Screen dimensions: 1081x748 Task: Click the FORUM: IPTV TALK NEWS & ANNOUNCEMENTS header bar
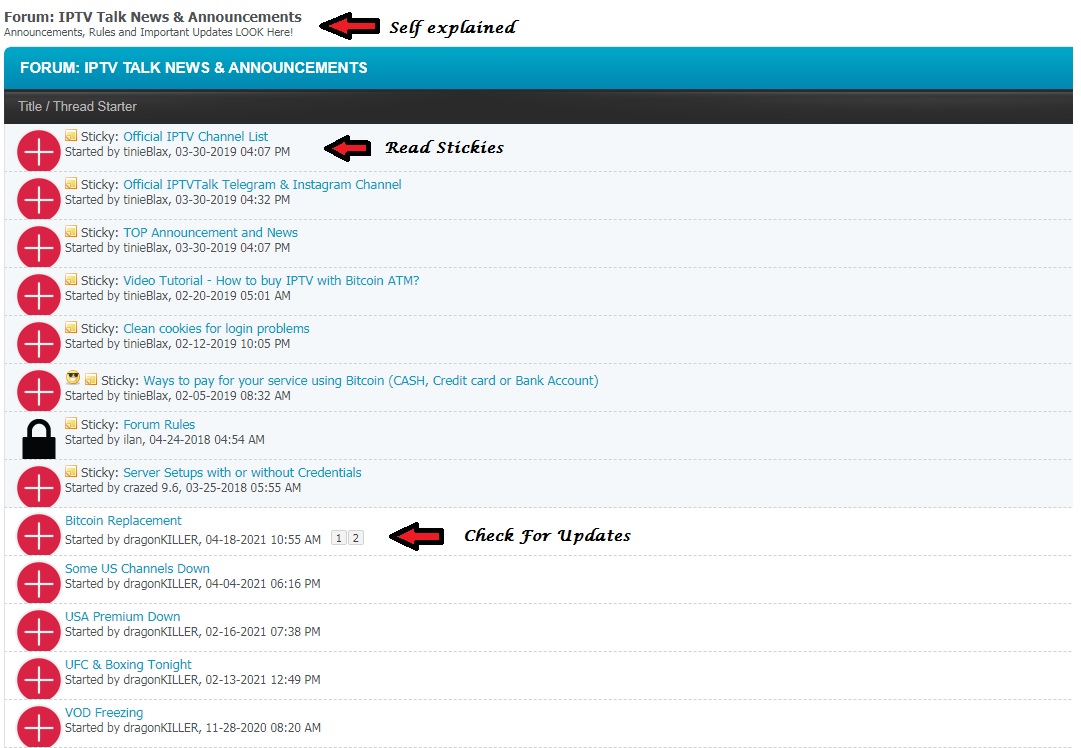pyautogui.click(x=538, y=68)
